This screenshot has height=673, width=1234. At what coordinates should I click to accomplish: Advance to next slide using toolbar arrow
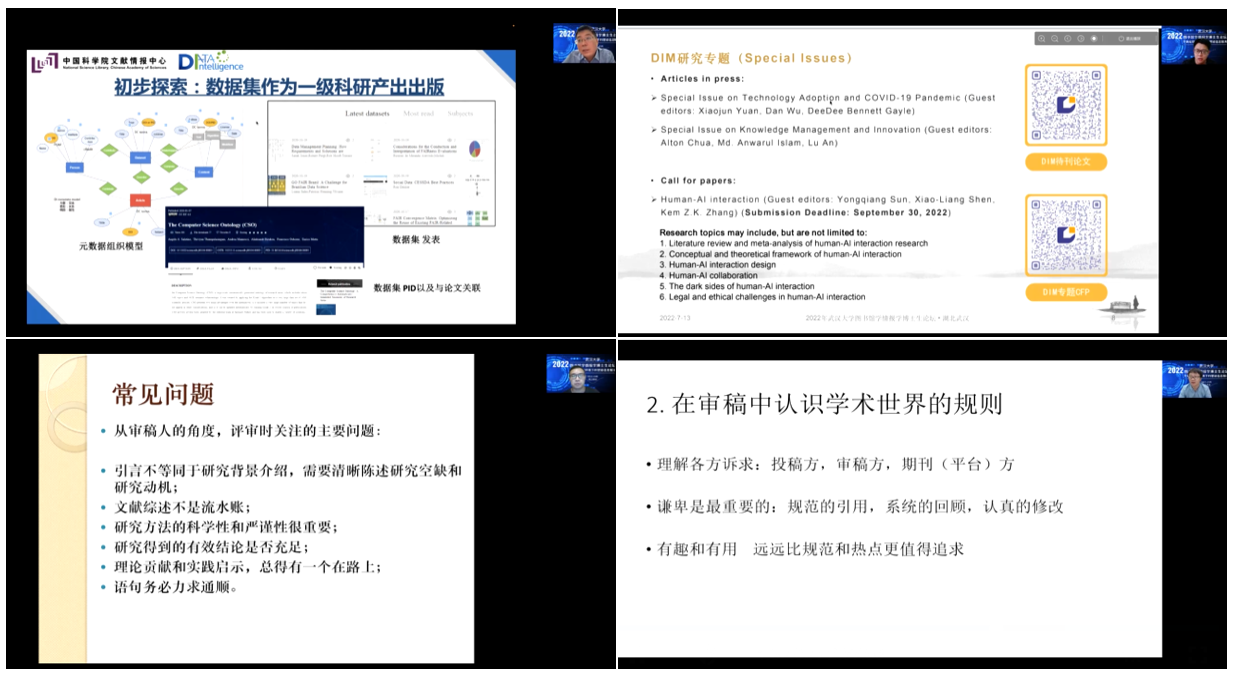pyautogui.click(x=1081, y=39)
